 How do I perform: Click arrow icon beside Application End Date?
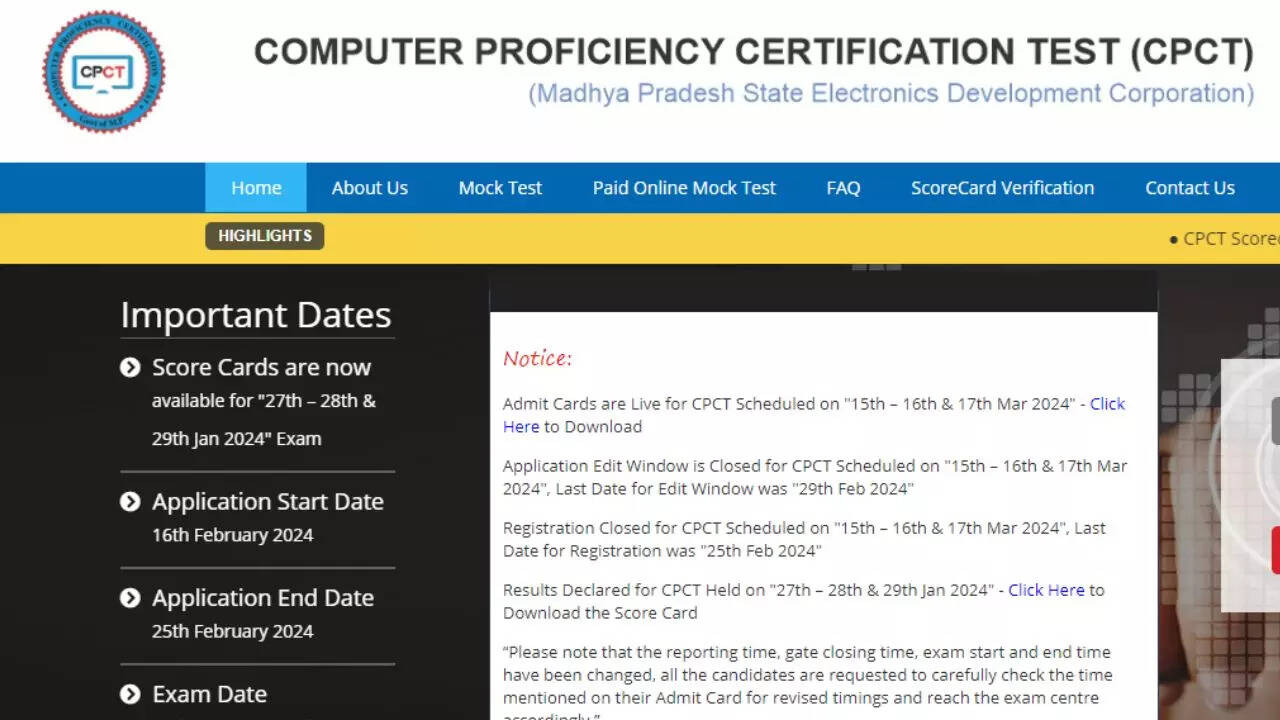130,598
